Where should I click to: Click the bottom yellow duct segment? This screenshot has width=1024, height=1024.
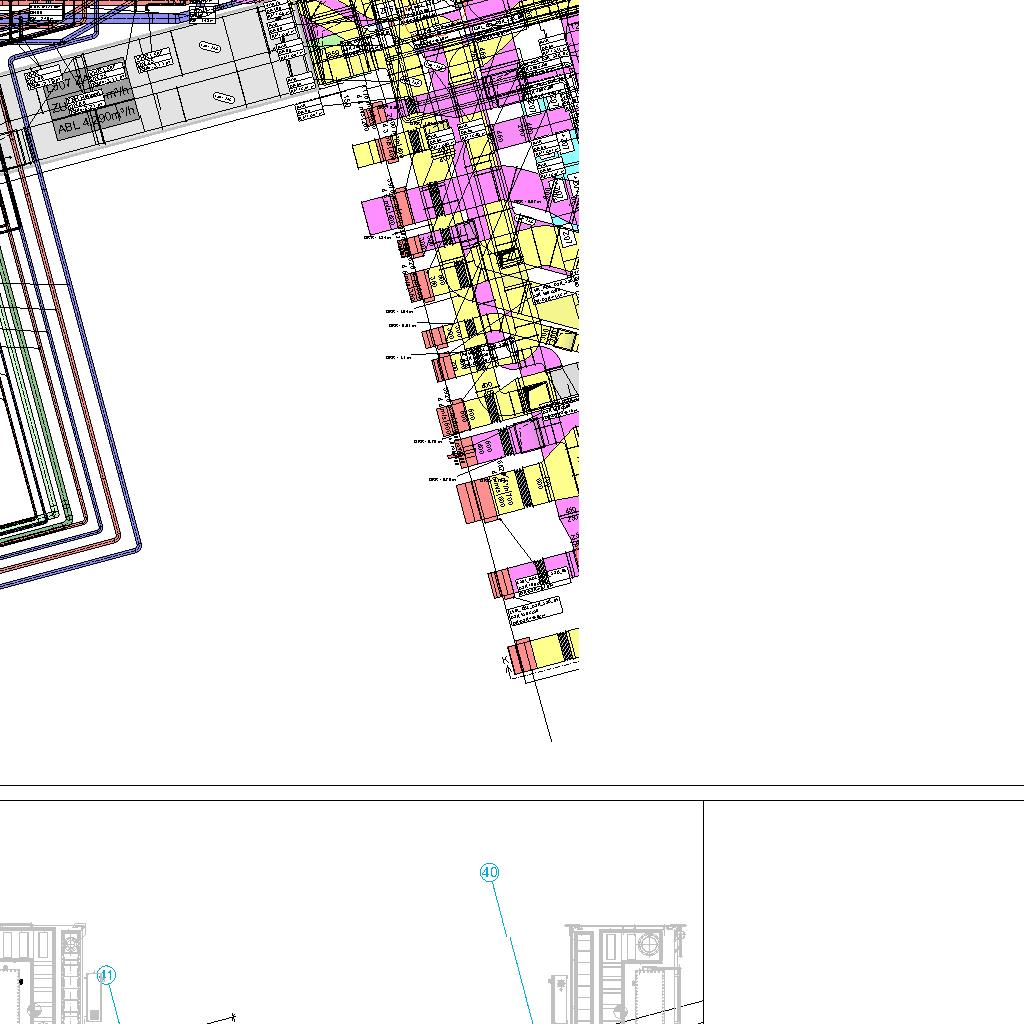550,650
